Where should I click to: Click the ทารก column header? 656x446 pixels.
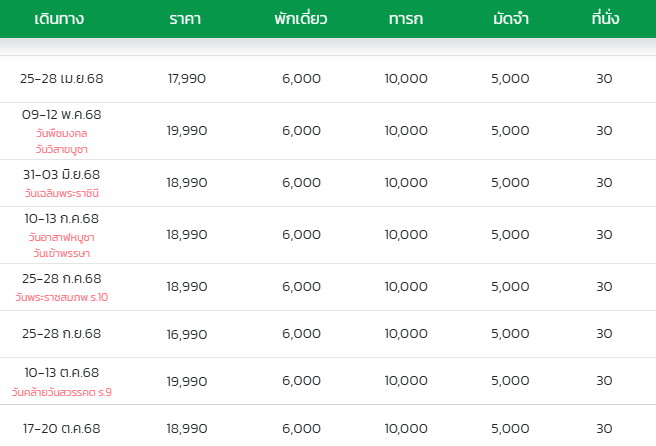click(406, 19)
